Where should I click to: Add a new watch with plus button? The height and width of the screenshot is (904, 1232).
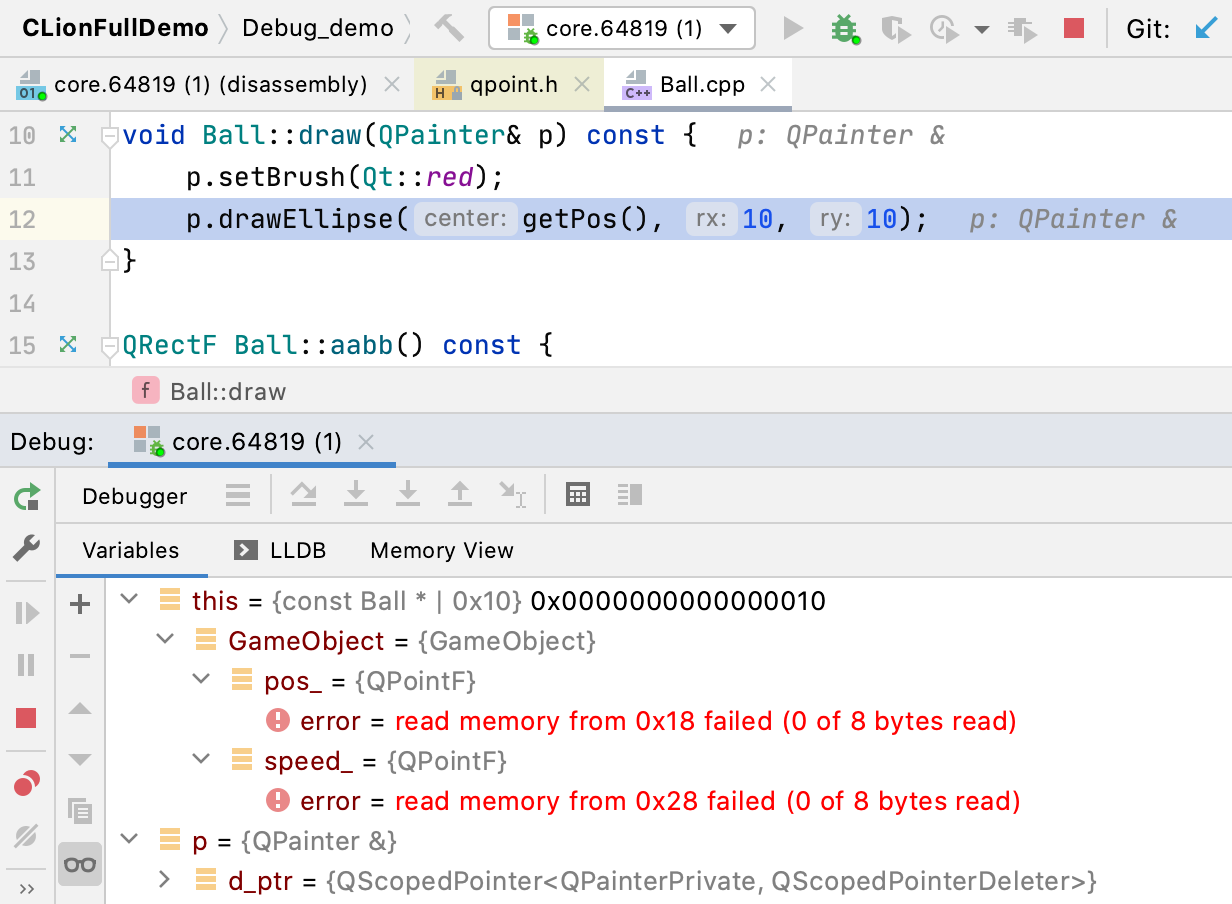pyautogui.click(x=80, y=604)
